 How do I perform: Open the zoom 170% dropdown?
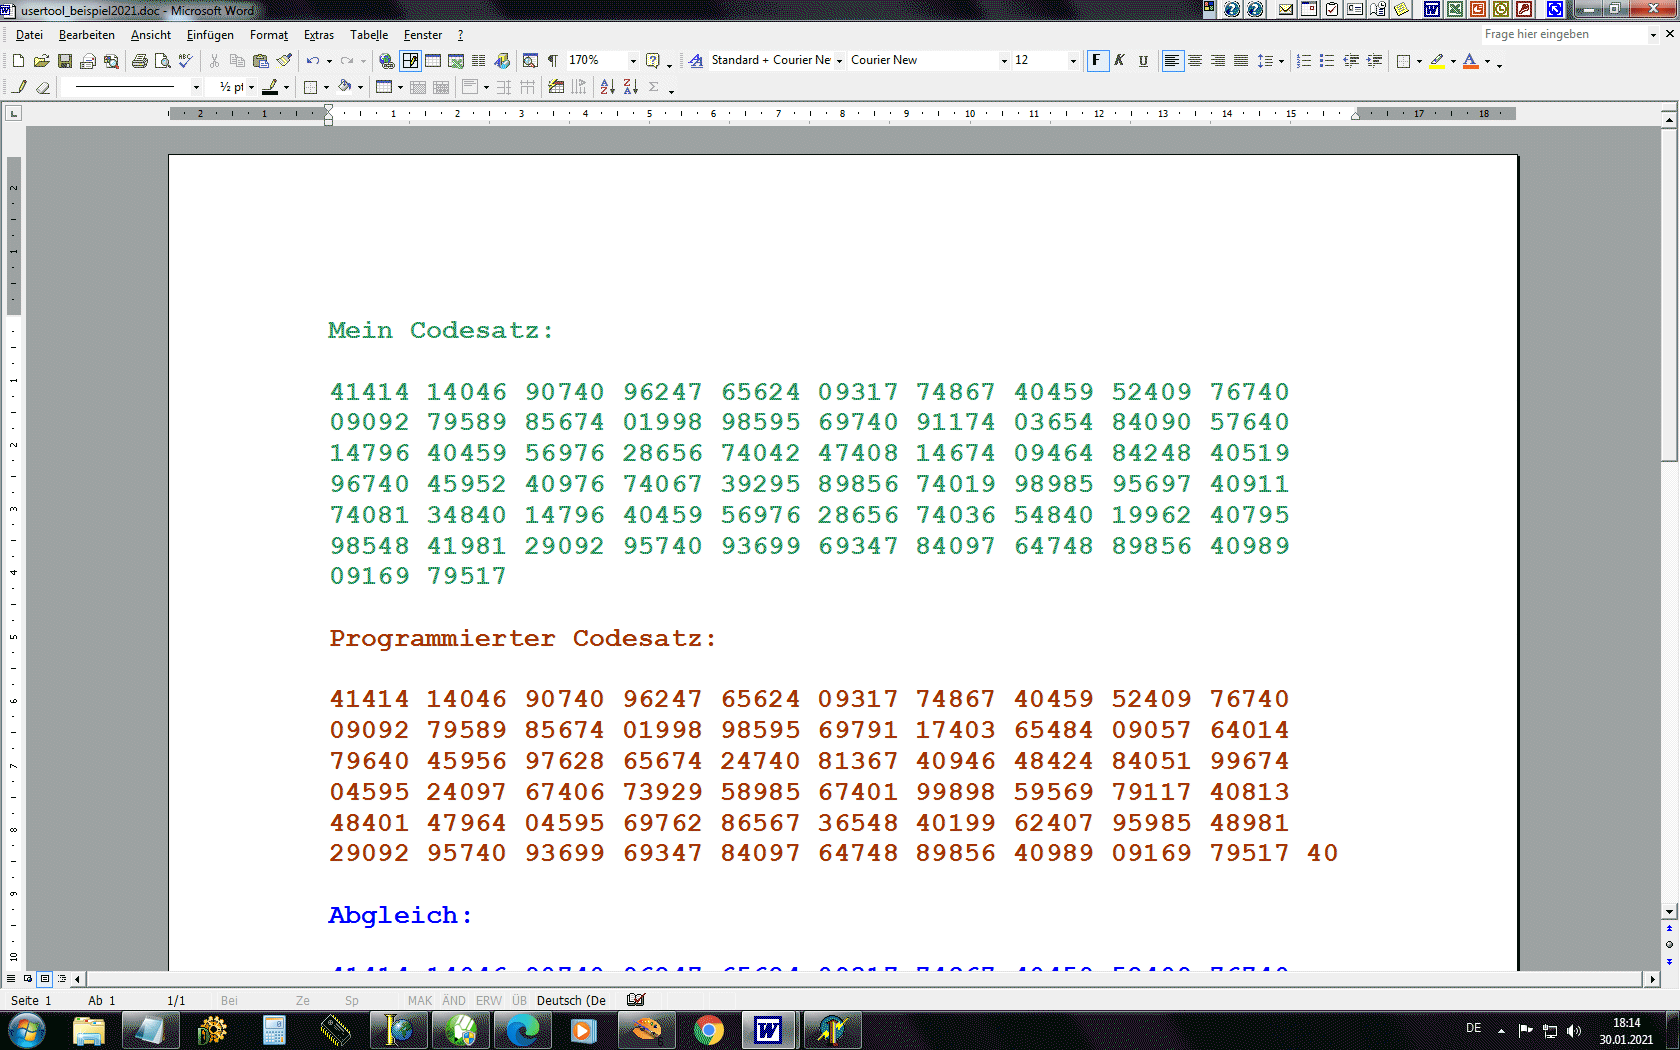coord(633,61)
